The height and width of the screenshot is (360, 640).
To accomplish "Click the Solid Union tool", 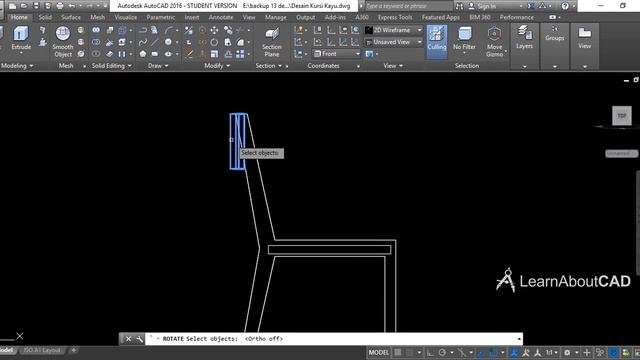I will click(96, 30).
